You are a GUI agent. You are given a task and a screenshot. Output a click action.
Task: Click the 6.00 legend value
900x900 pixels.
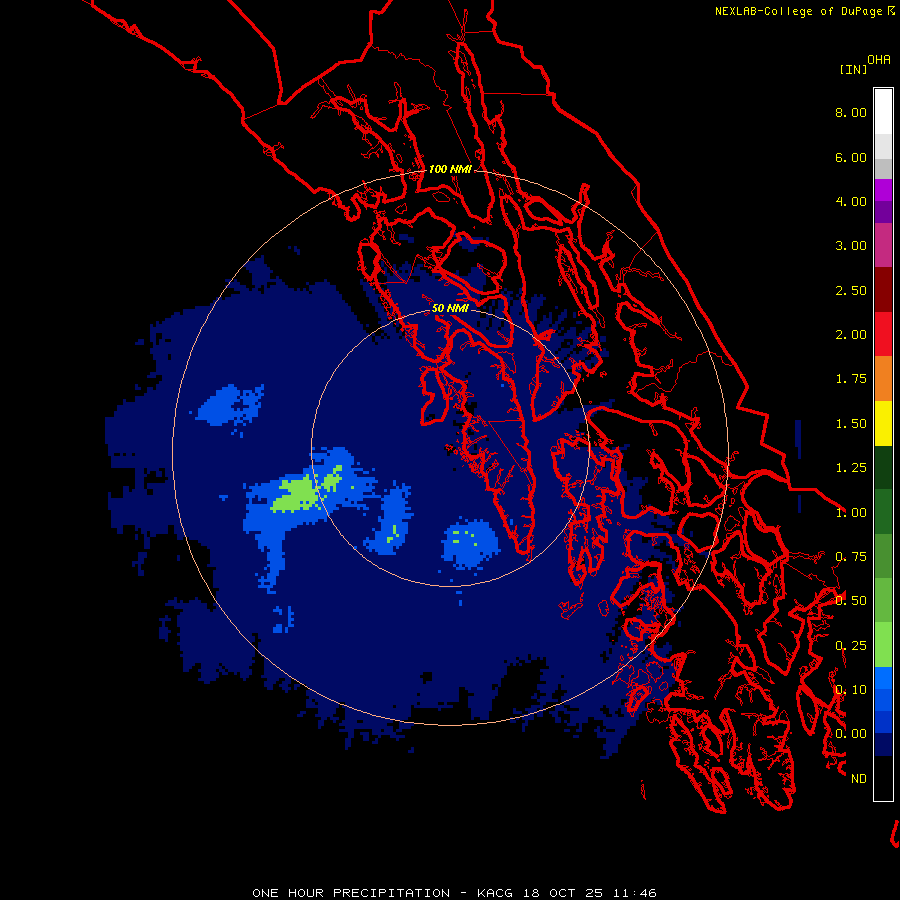click(x=851, y=157)
